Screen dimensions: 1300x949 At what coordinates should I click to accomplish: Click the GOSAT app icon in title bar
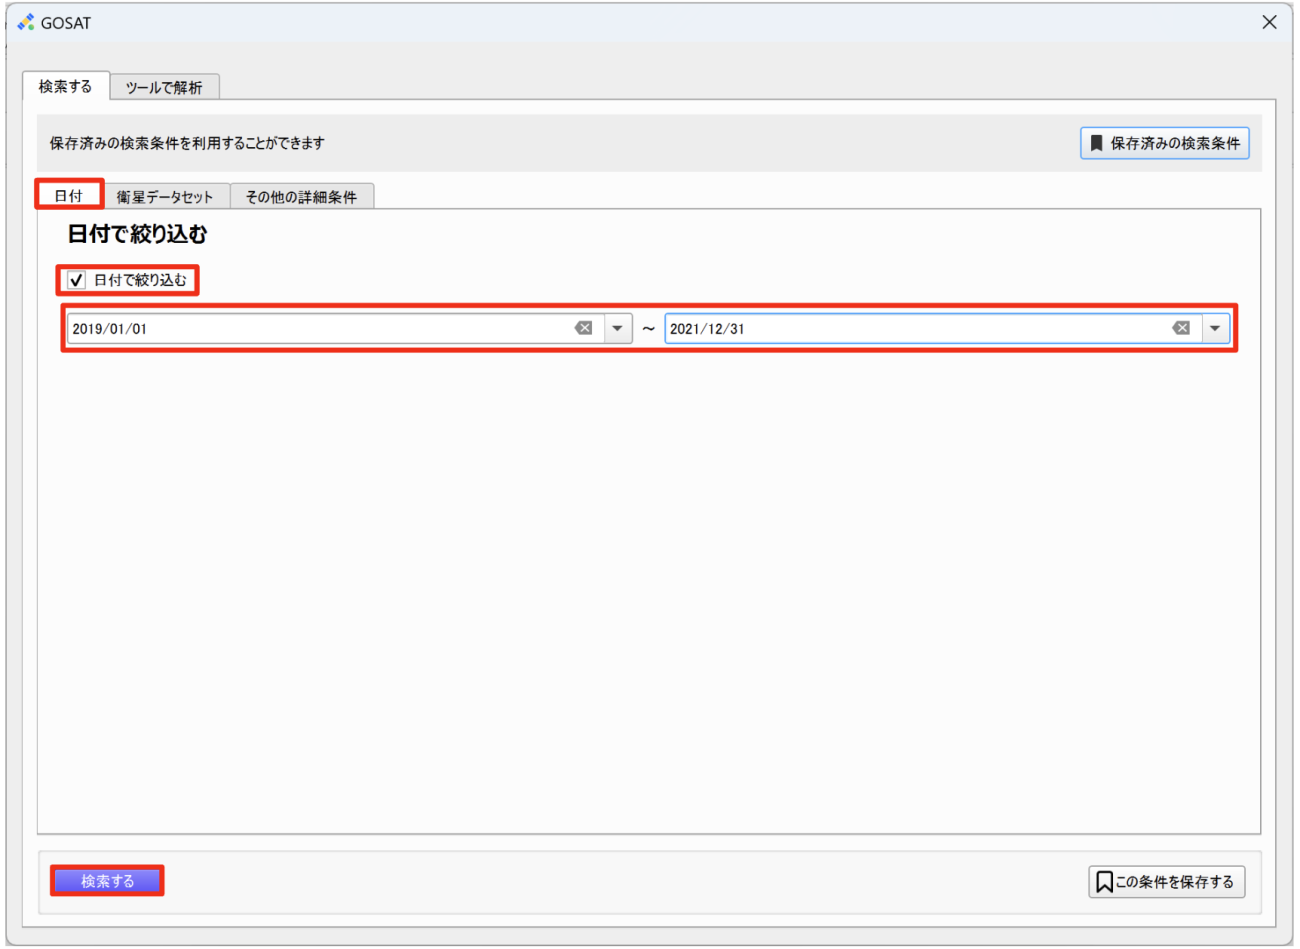[x=26, y=22]
